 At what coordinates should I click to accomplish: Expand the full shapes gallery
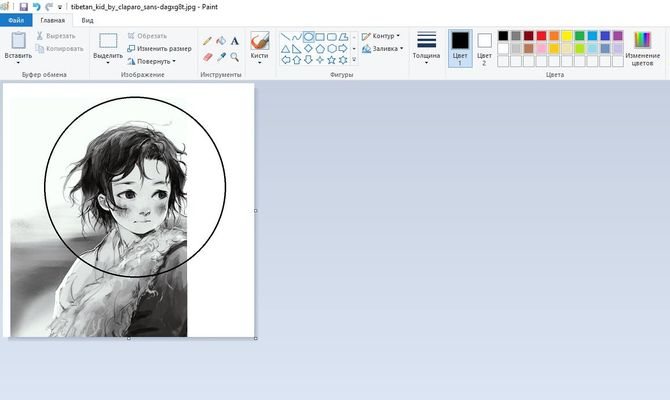click(x=354, y=60)
